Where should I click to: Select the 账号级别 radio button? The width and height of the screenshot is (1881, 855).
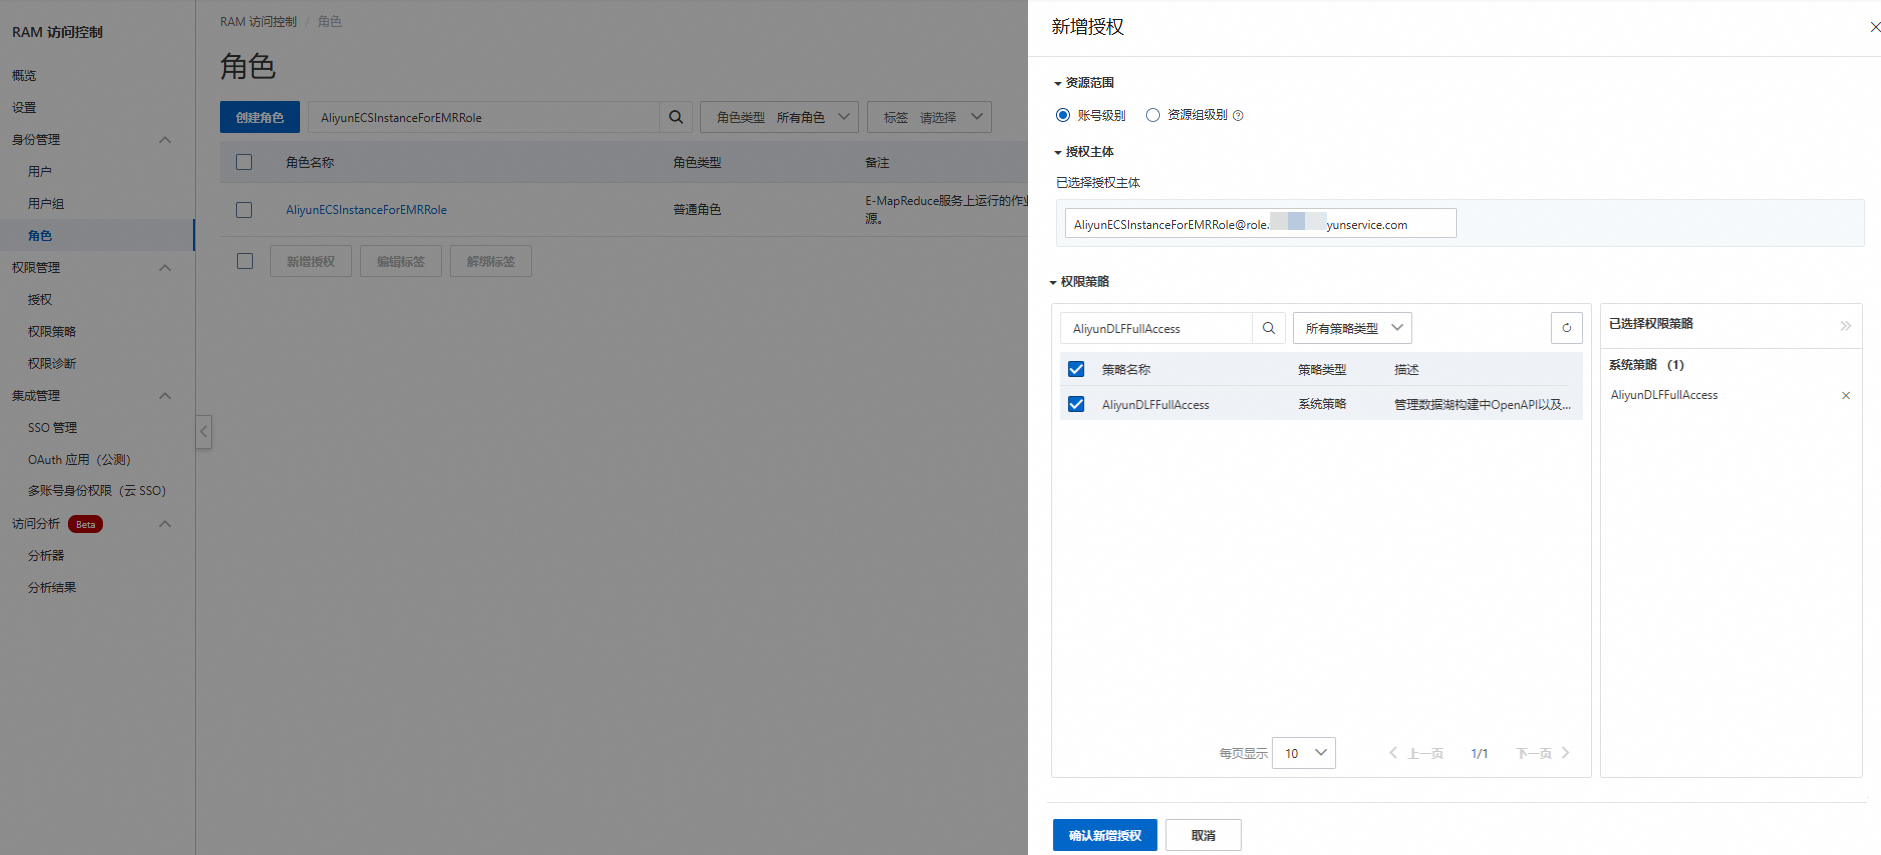pyautogui.click(x=1063, y=115)
